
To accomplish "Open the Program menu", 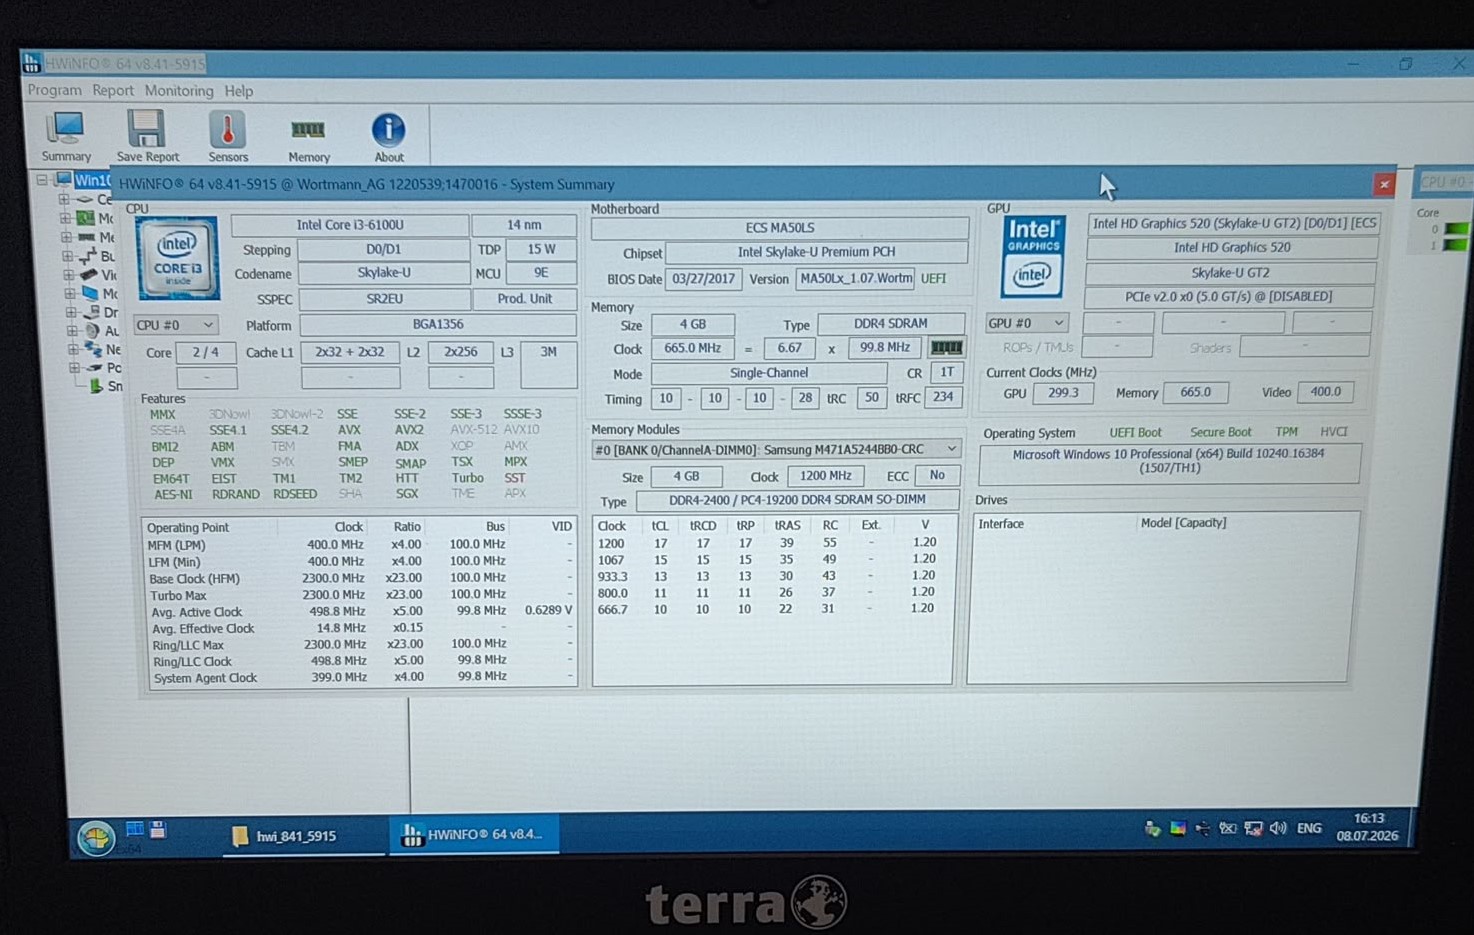I will tap(55, 90).
